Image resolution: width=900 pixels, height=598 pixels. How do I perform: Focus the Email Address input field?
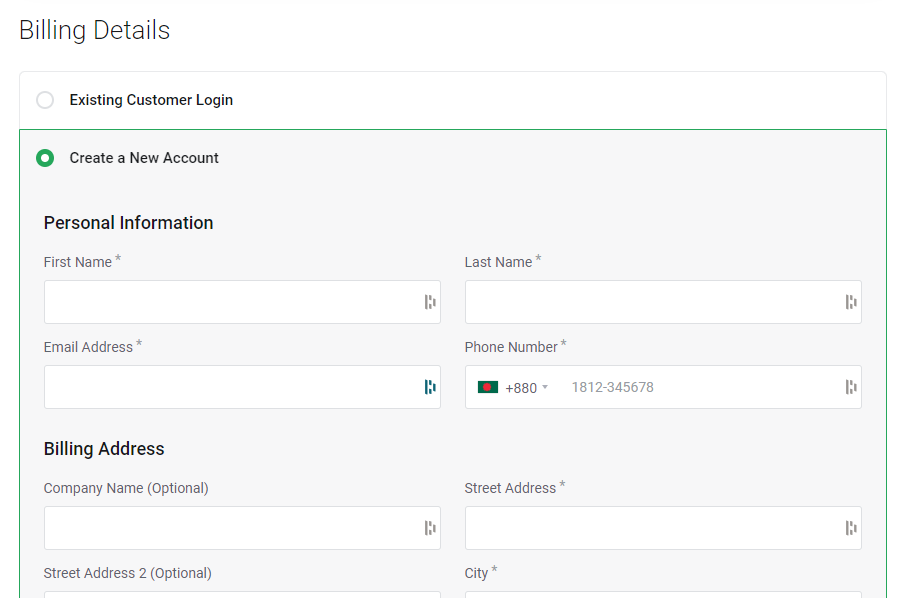pos(242,387)
